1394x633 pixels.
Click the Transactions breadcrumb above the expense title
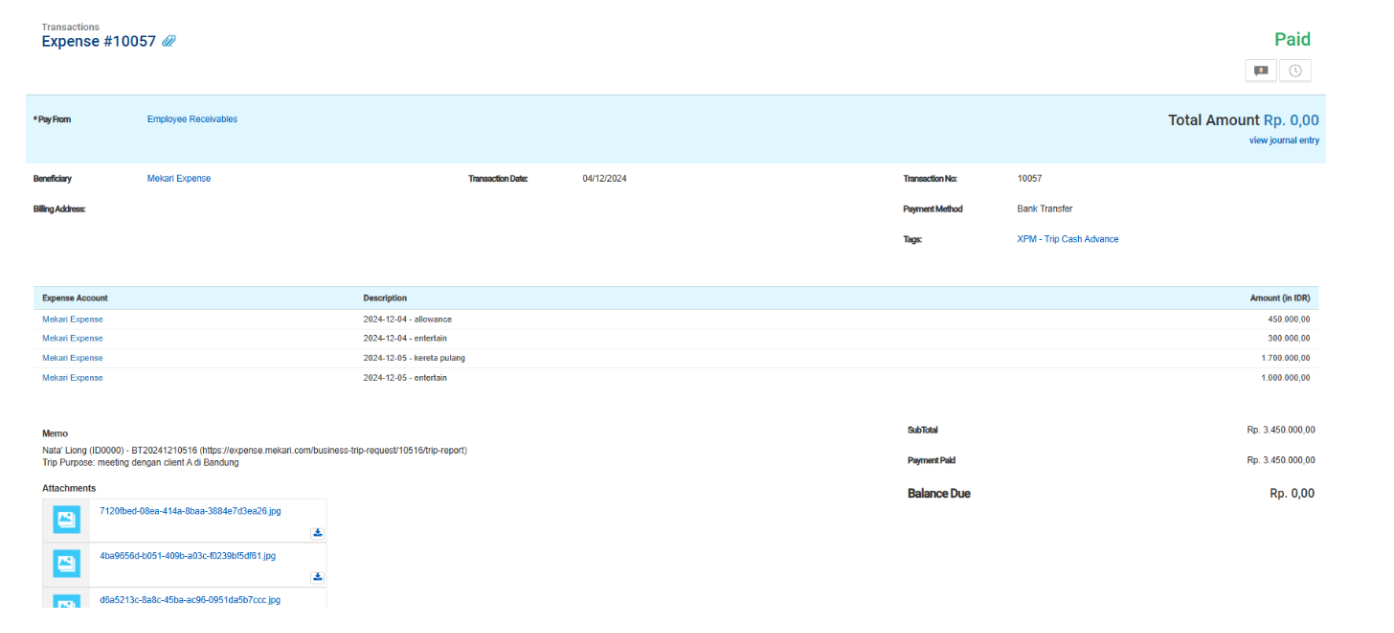[x=70, y=27]
